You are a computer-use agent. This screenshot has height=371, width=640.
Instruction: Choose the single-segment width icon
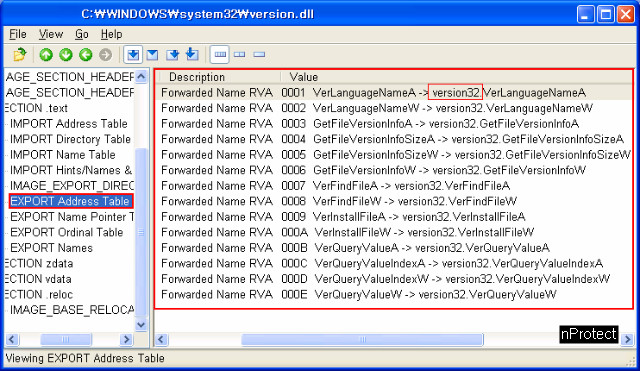pos(259,54)
